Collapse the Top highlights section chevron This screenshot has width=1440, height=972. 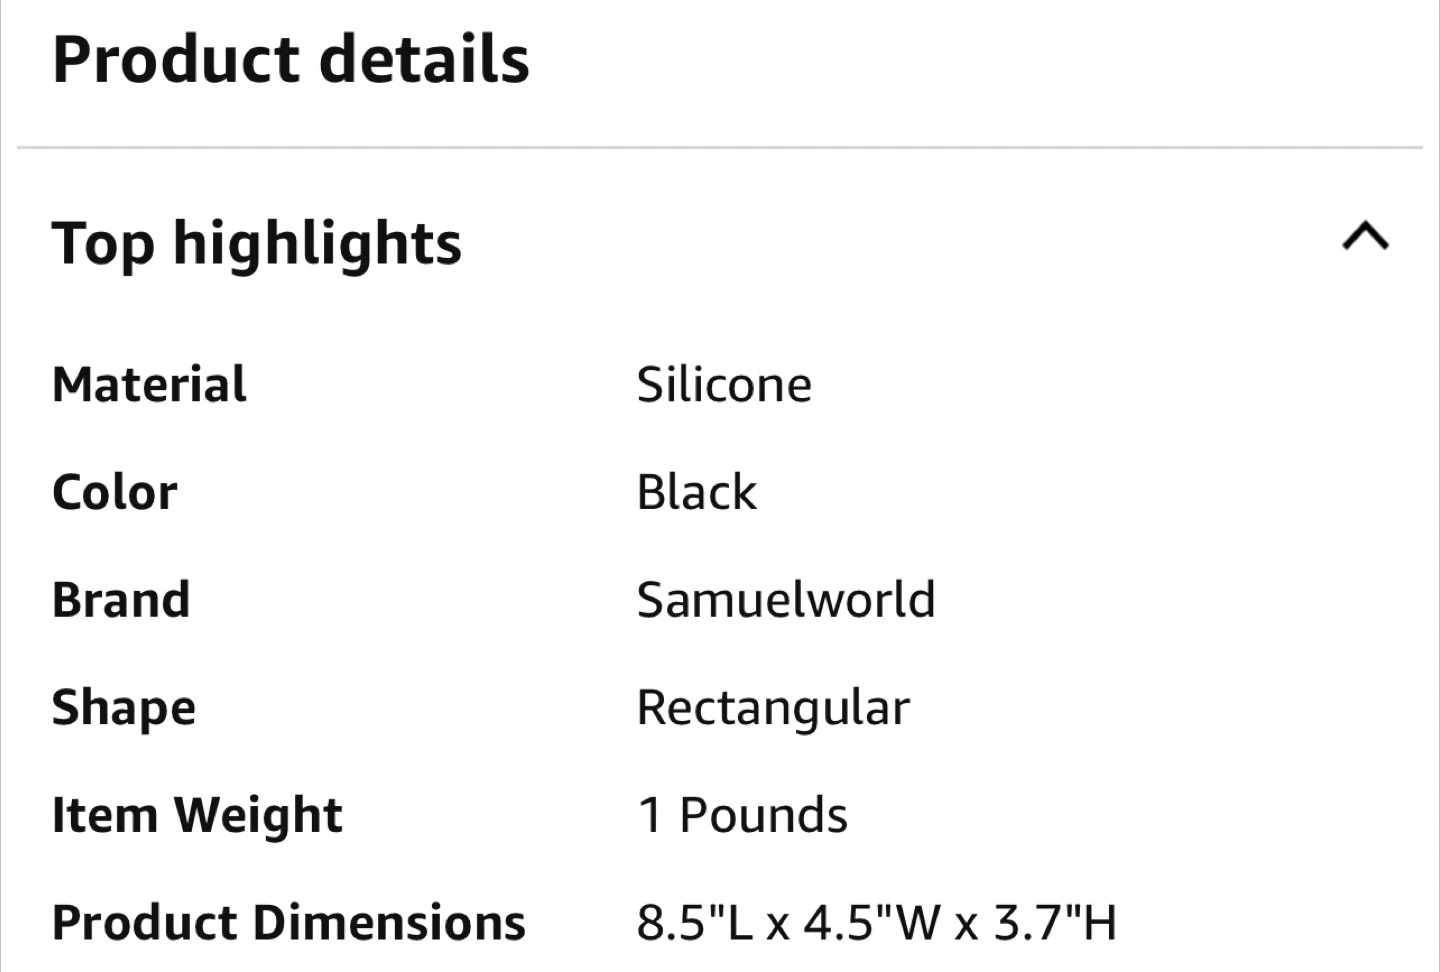[1365, 238]
